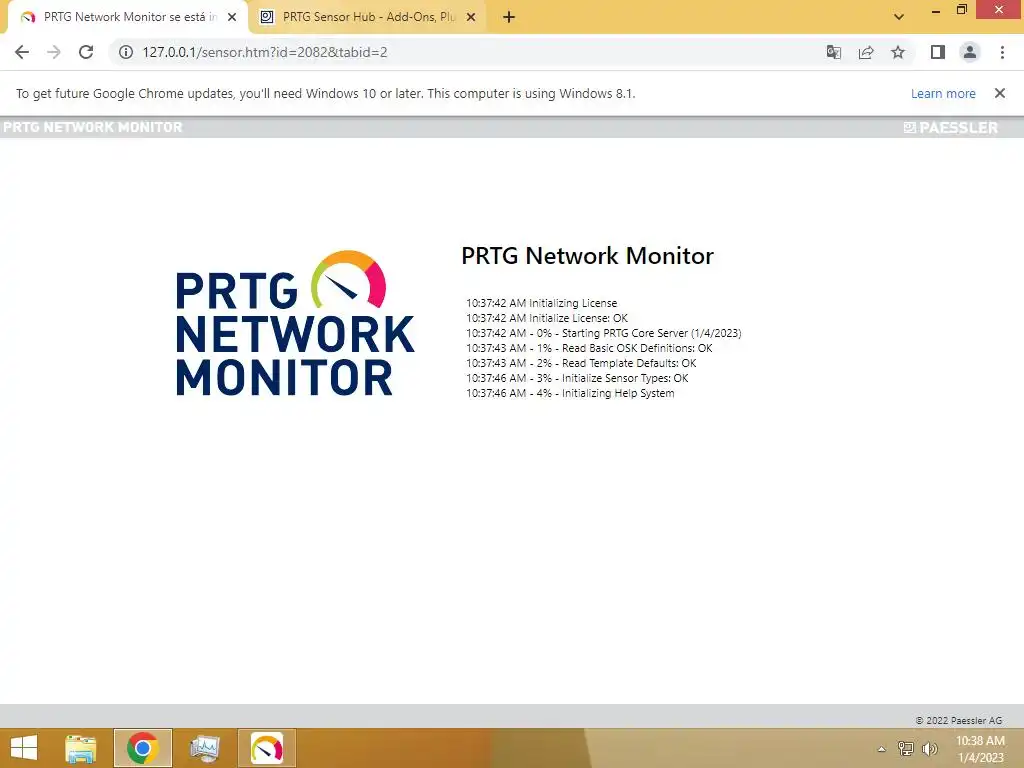Switch to the PRTG Sensor Hub tab
The width and height of the screenshot is (1024, 768).
coord(369,17)
